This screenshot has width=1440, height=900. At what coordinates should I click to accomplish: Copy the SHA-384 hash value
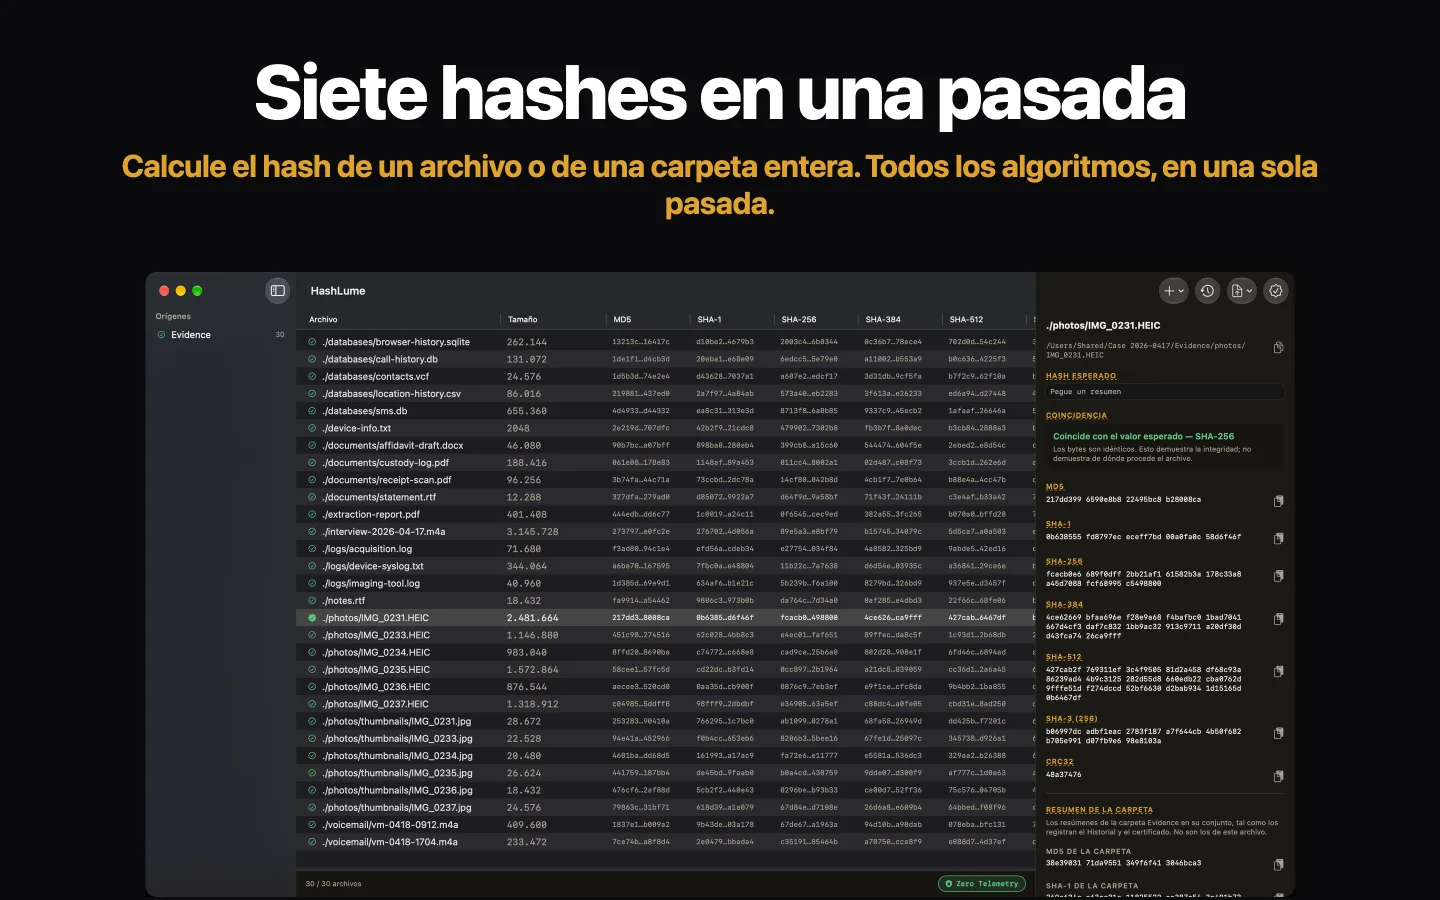pos(1278,619)
